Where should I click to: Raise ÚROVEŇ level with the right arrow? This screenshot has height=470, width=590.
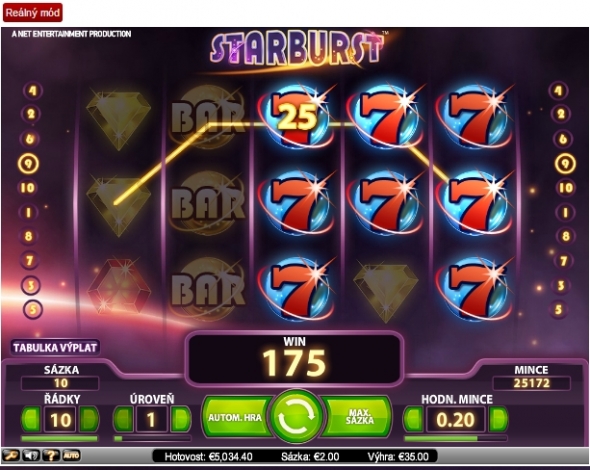181,419
